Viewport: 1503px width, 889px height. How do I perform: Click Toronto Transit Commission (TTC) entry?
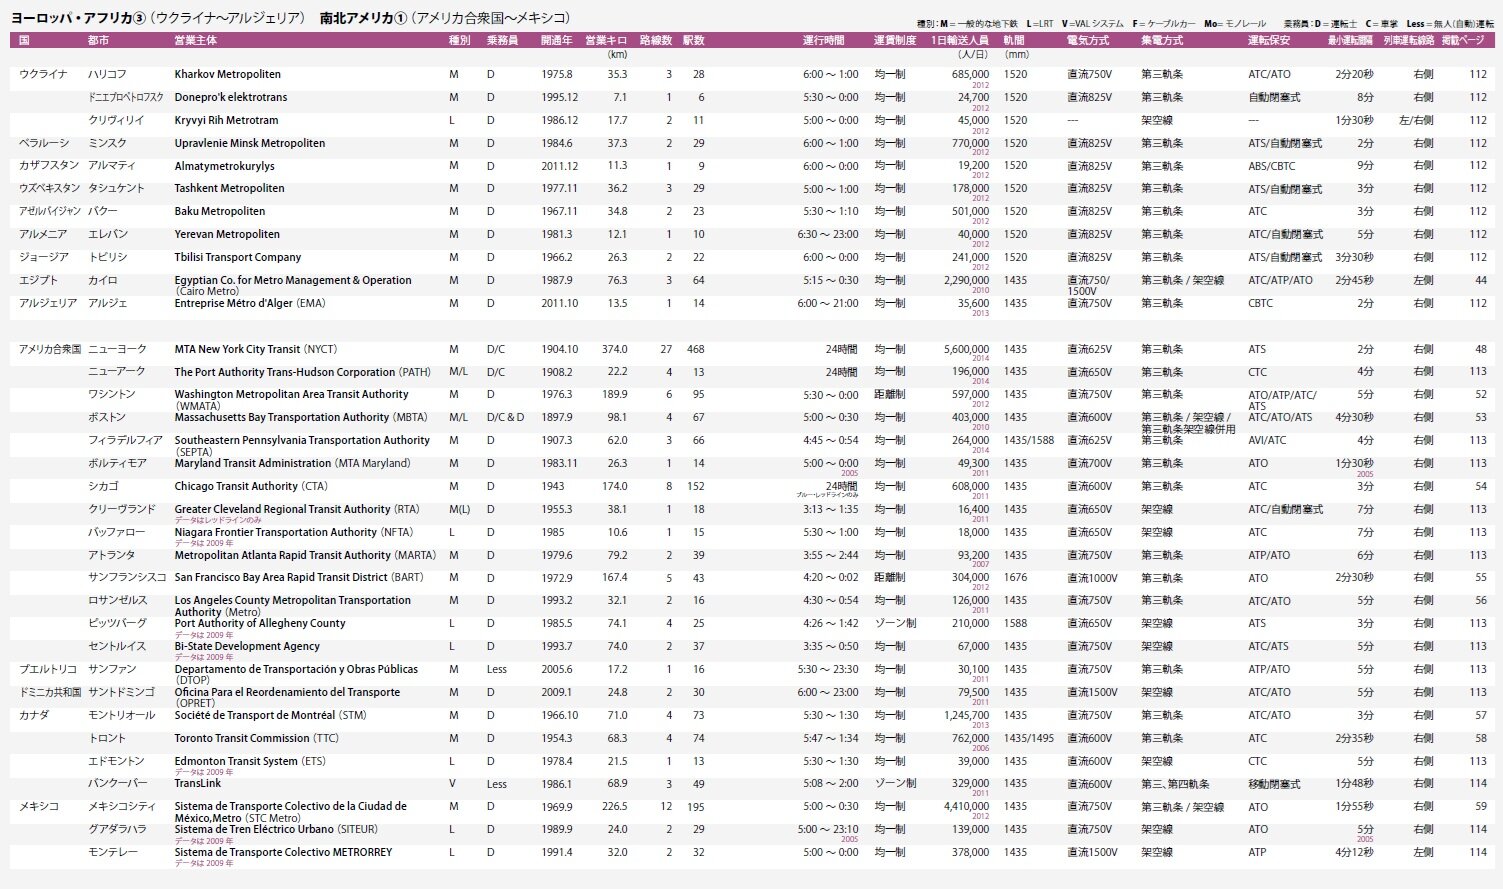[257, 738]
